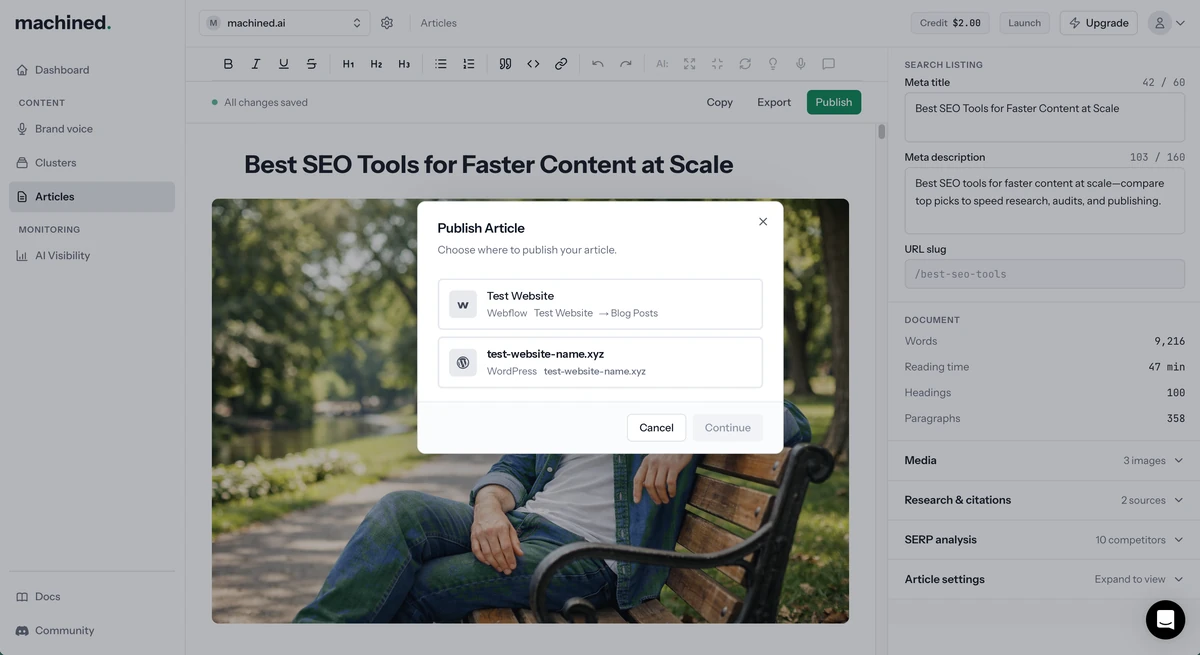Screen dimensions: 1200x655
Task: Insert a code block
Action: (x=533, y=64)
